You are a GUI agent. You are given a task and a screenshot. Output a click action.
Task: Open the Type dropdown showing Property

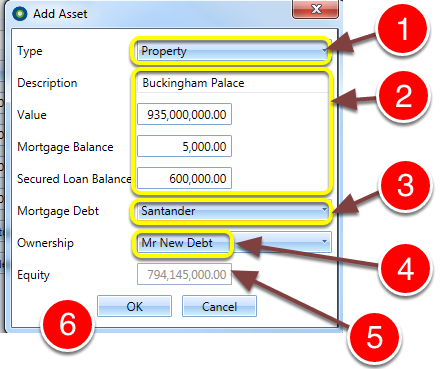click(x=233, y=51)
